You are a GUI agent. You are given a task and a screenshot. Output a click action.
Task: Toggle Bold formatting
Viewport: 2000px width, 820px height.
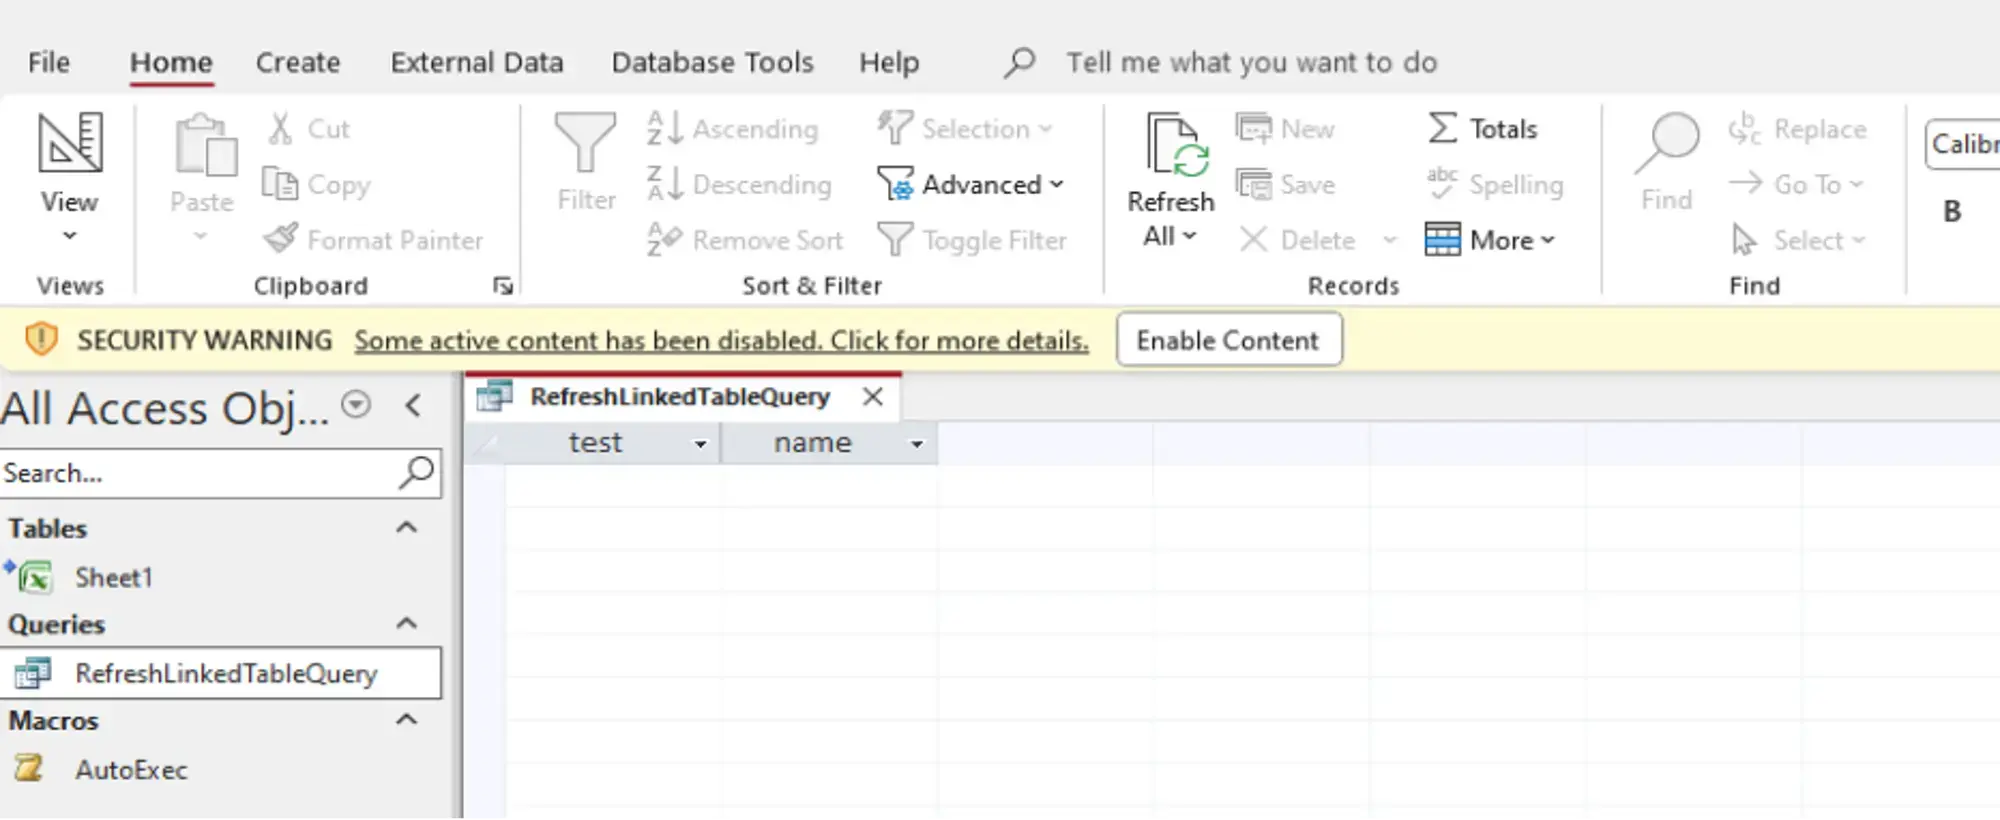pyautogui.click(x=1951, y=212)
